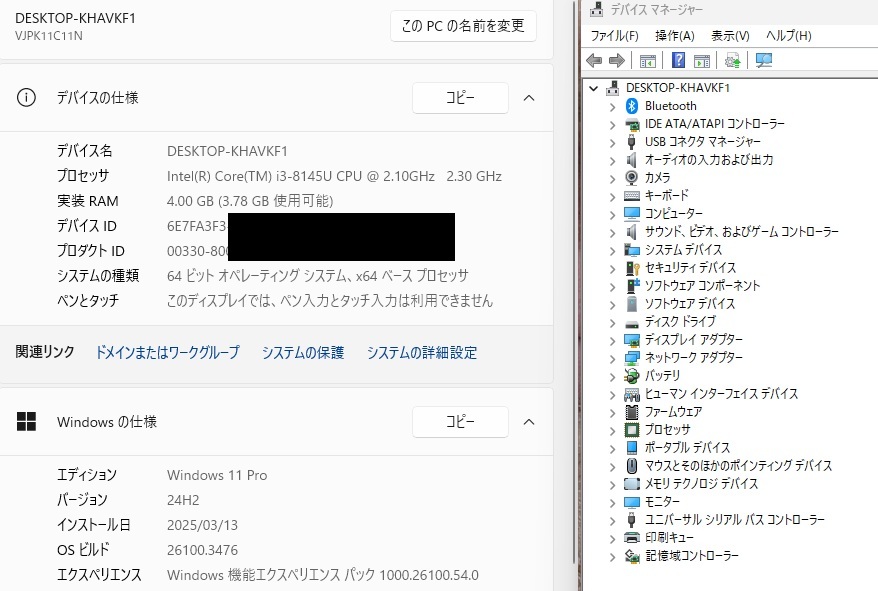Click the battery icon next to バッテリ
The width and height of the screenshot is (878, 591).
[x=632, y=375]
